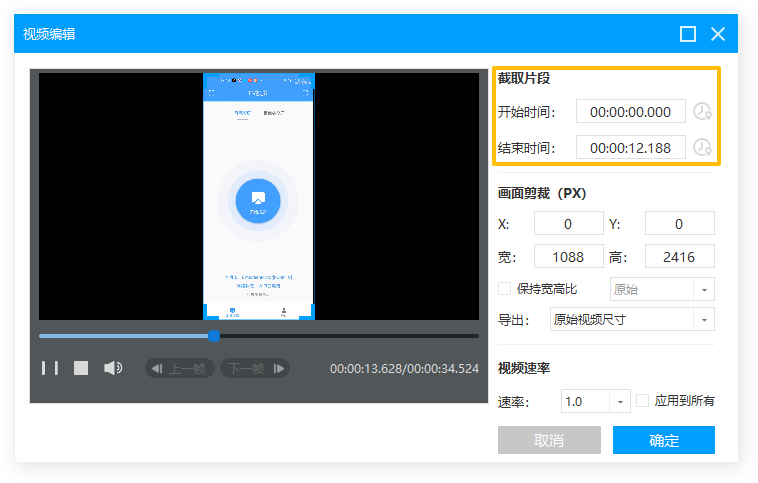
Task: Check the 应用到所有 option
Action: (x=643, y=401)
